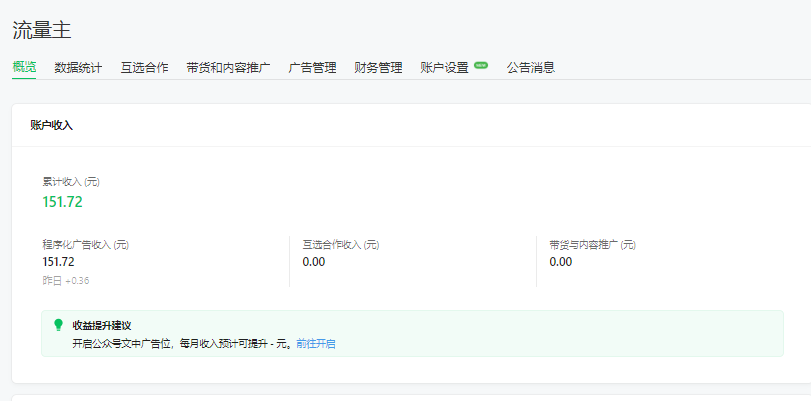The height and width of the screenshot is (401, 811).
Task: Click the 0.00 value under 带货与内容推广
Action: point(561,262)
